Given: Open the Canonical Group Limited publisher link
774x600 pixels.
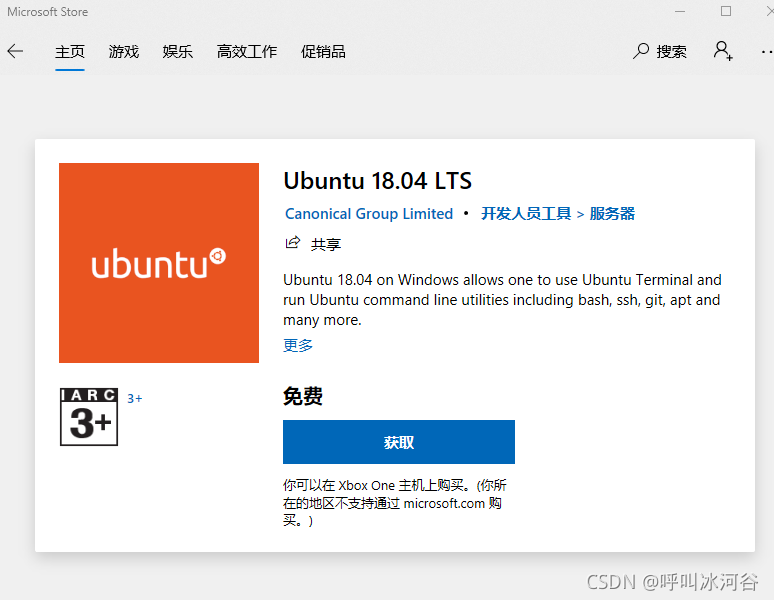Looking at the screenshot, I should 369,214.
